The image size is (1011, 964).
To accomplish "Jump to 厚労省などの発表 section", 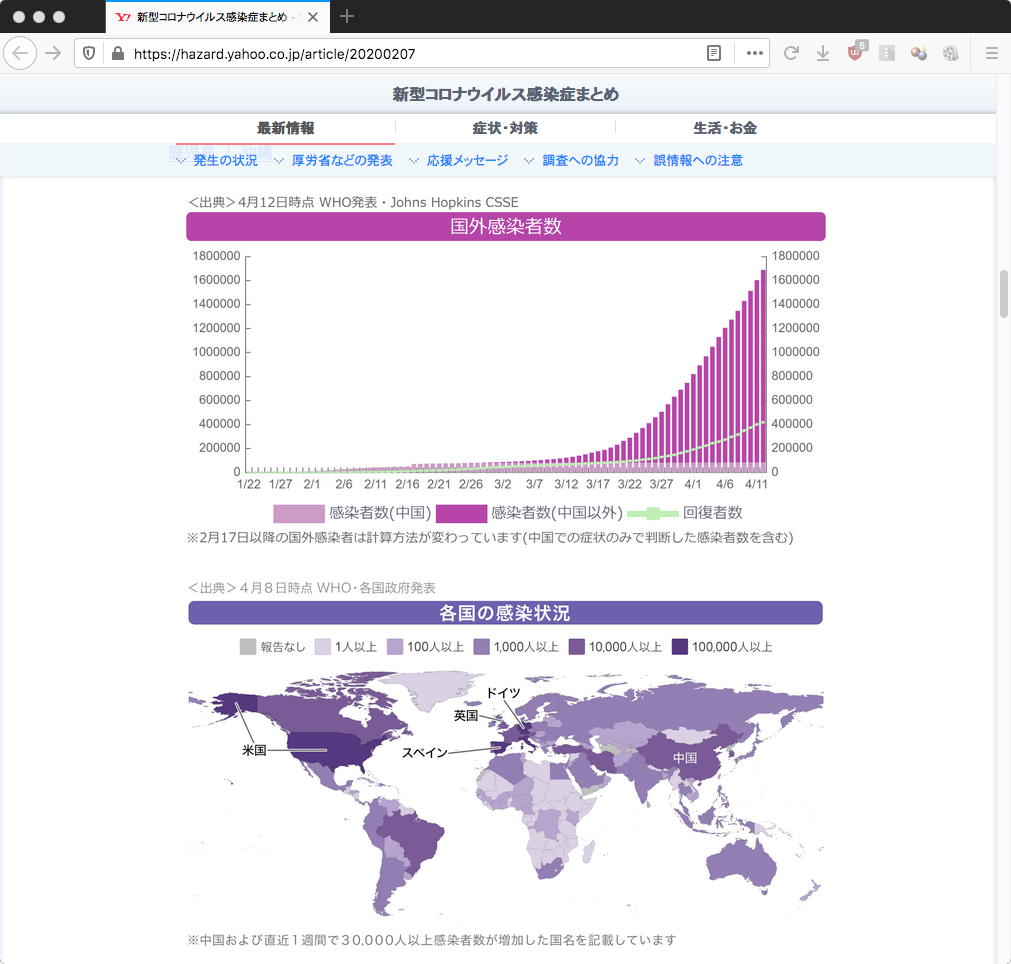I will [342, 160].
